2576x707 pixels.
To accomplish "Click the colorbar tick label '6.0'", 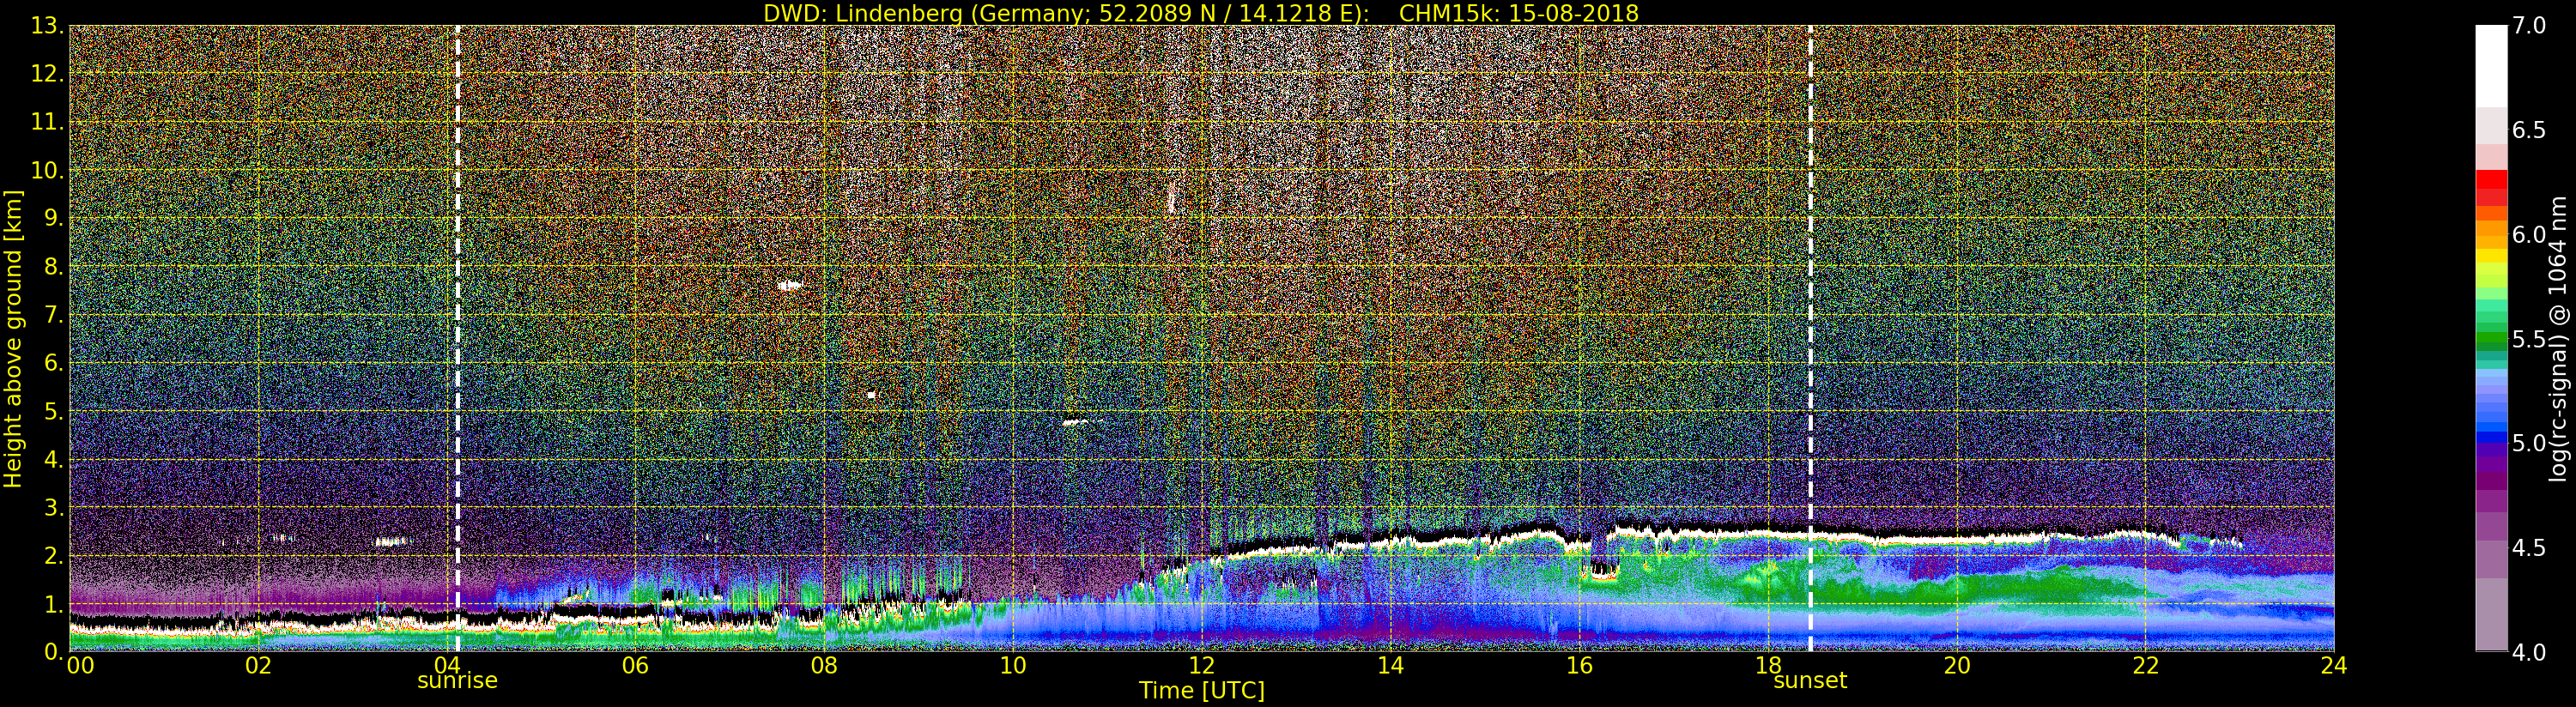I will pyautogui.click(x=2529, y=234).
